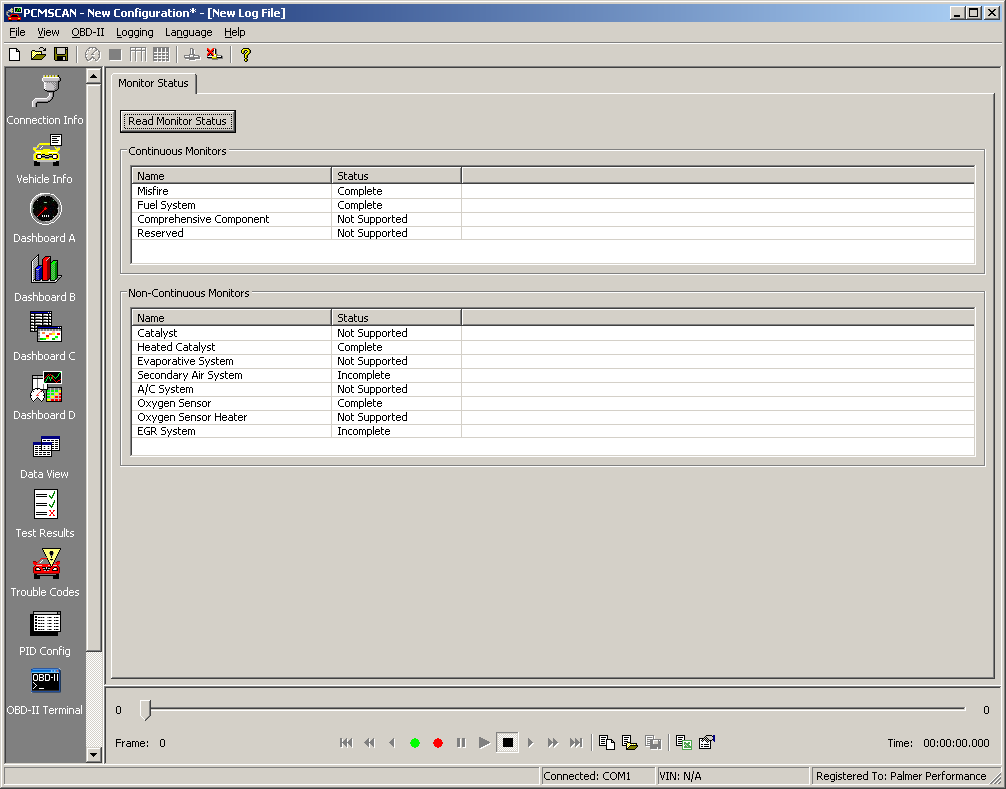Open Dashboard B bar chart panel
1006x789 pixels.
[x=45, y=277]
